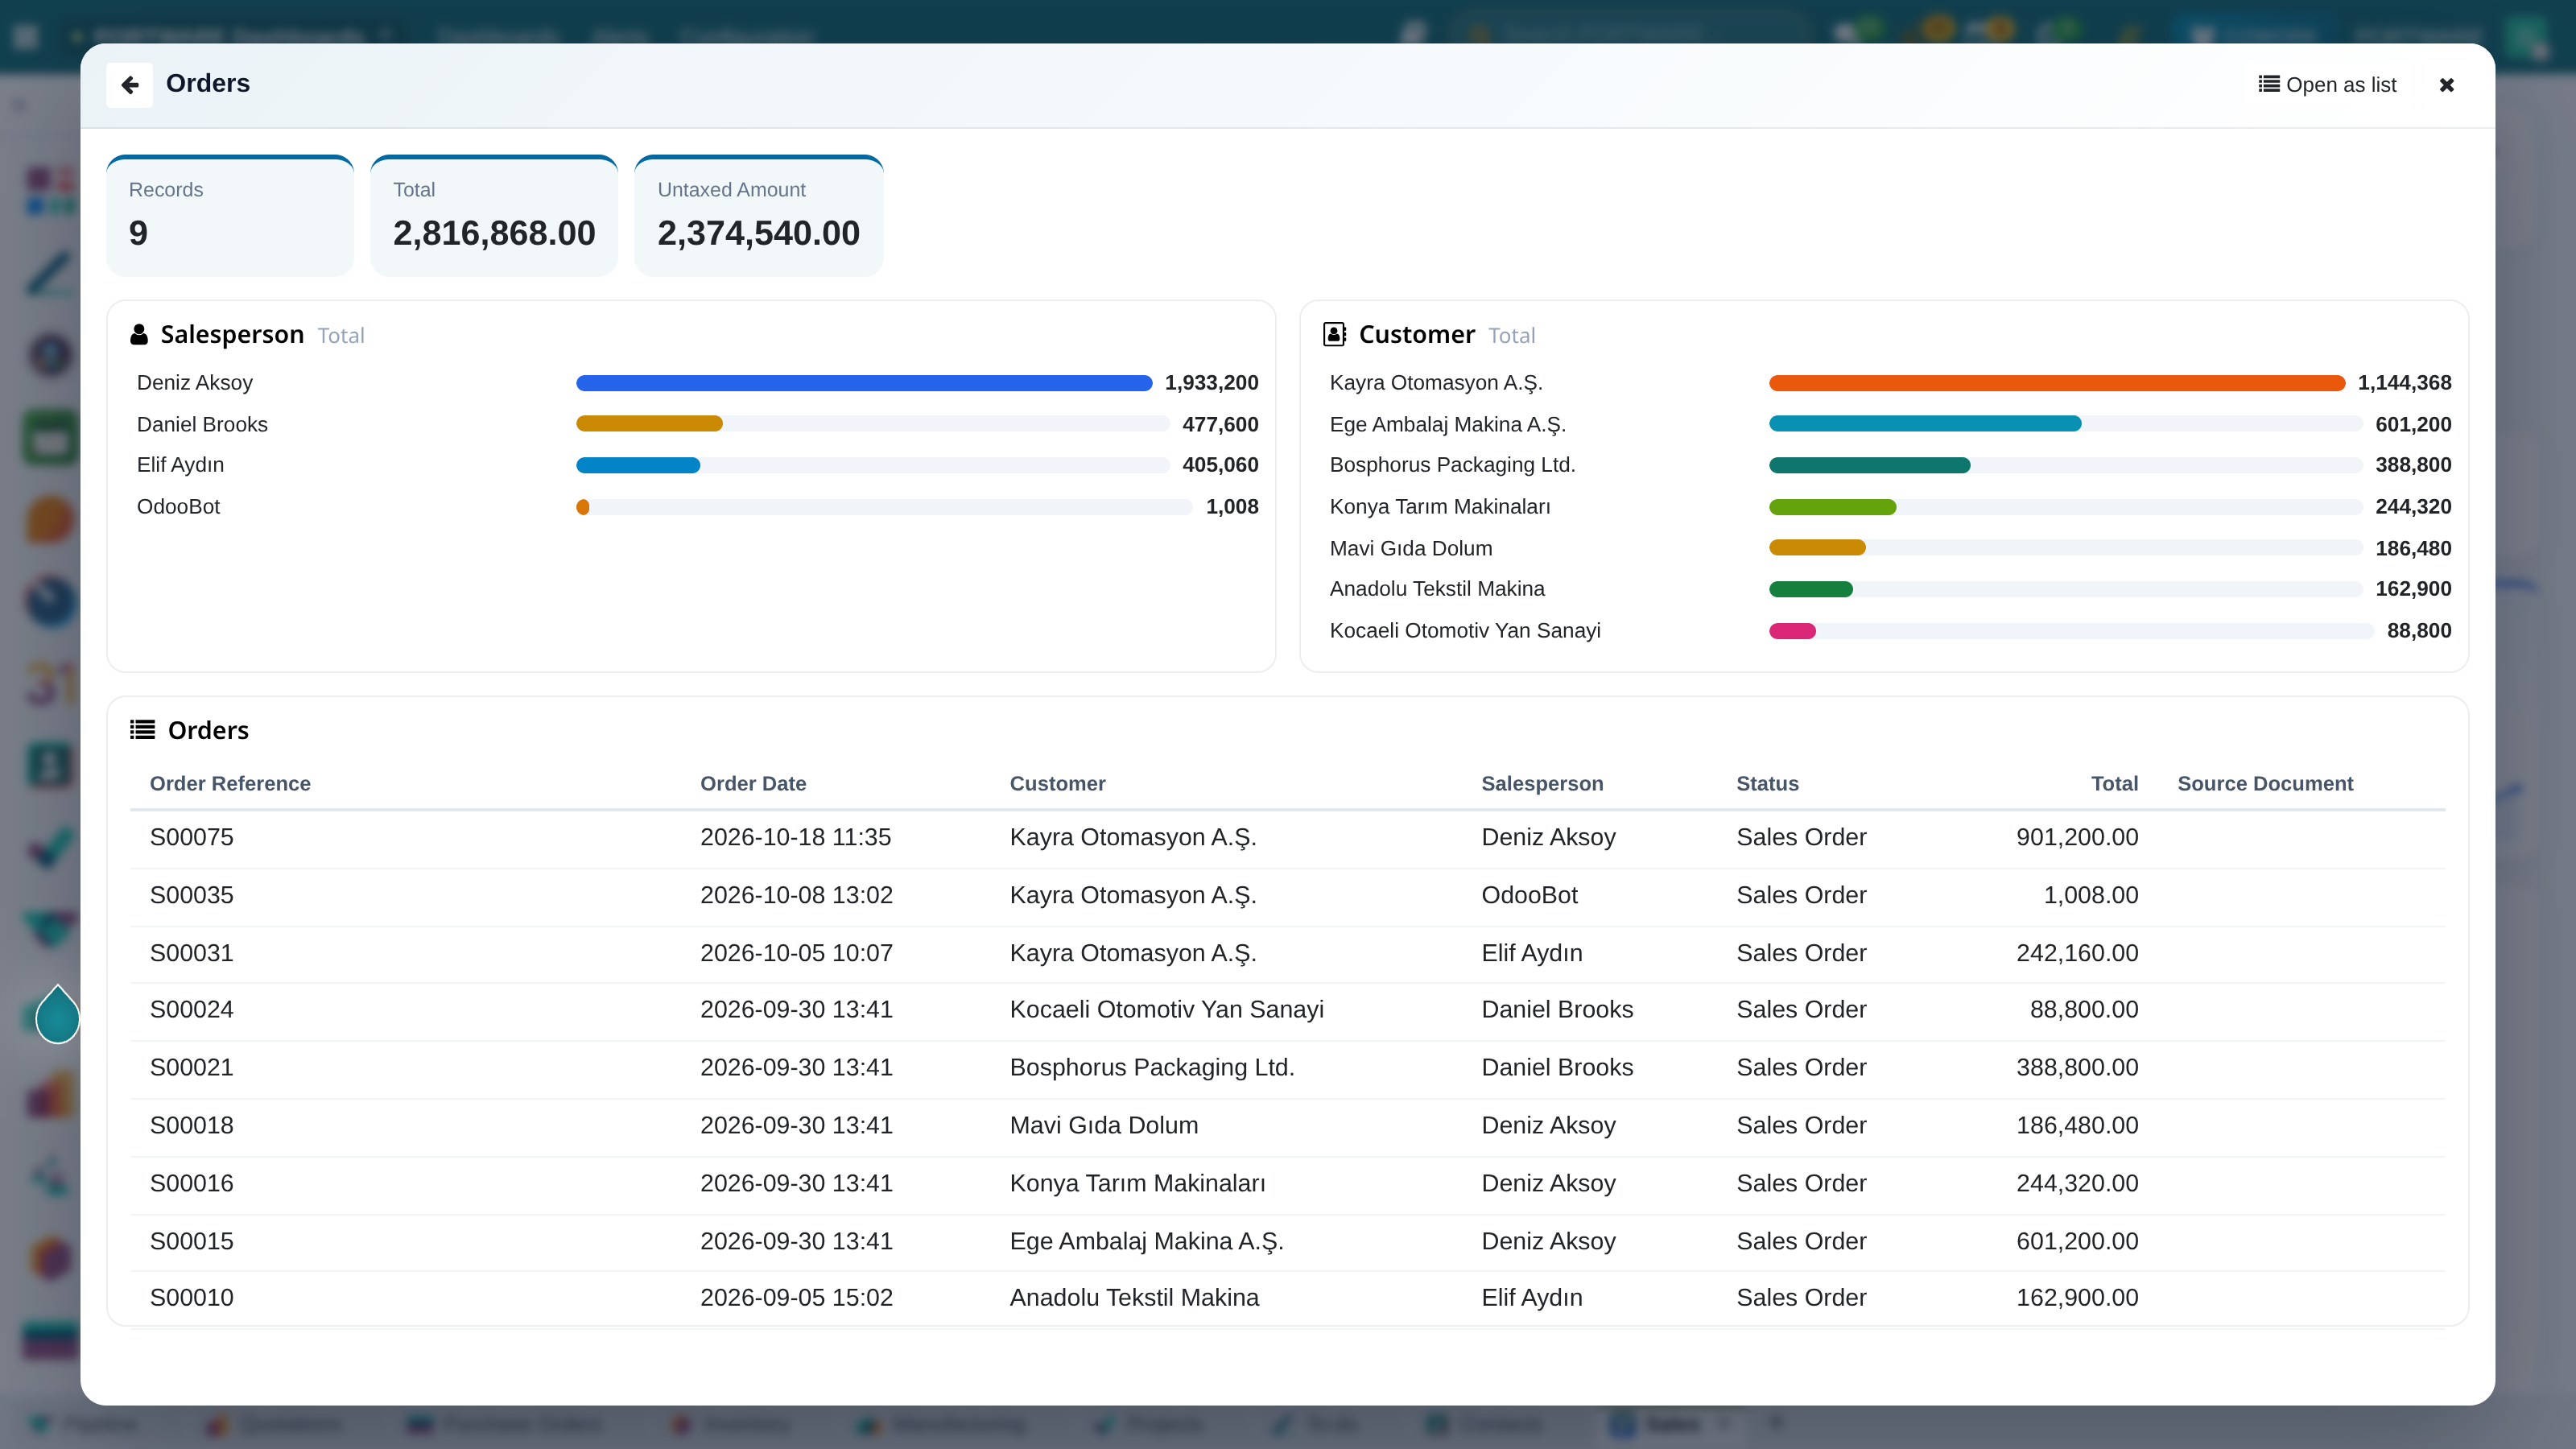Open orders as list
This screenshot has width=2576, height=1449.
click(2327, 85)
